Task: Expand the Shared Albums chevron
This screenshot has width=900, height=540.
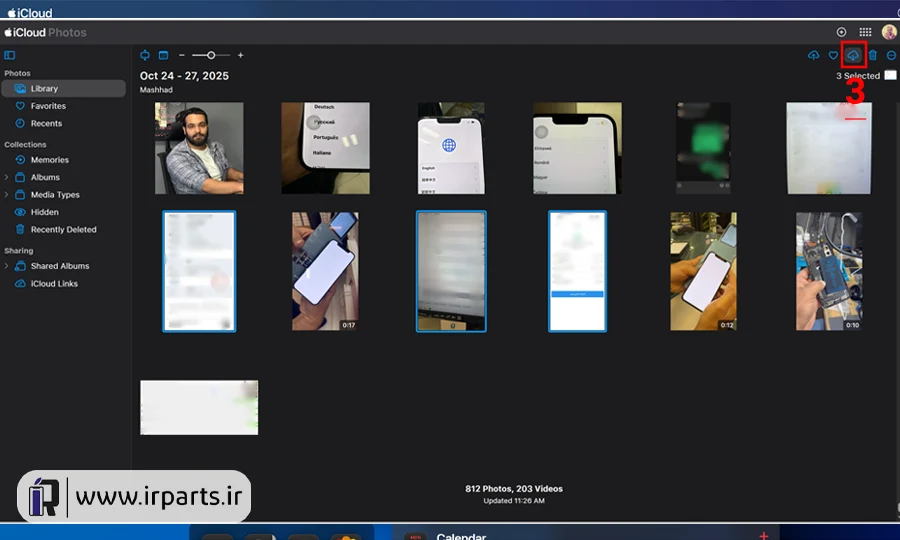Action: [6, 266]
